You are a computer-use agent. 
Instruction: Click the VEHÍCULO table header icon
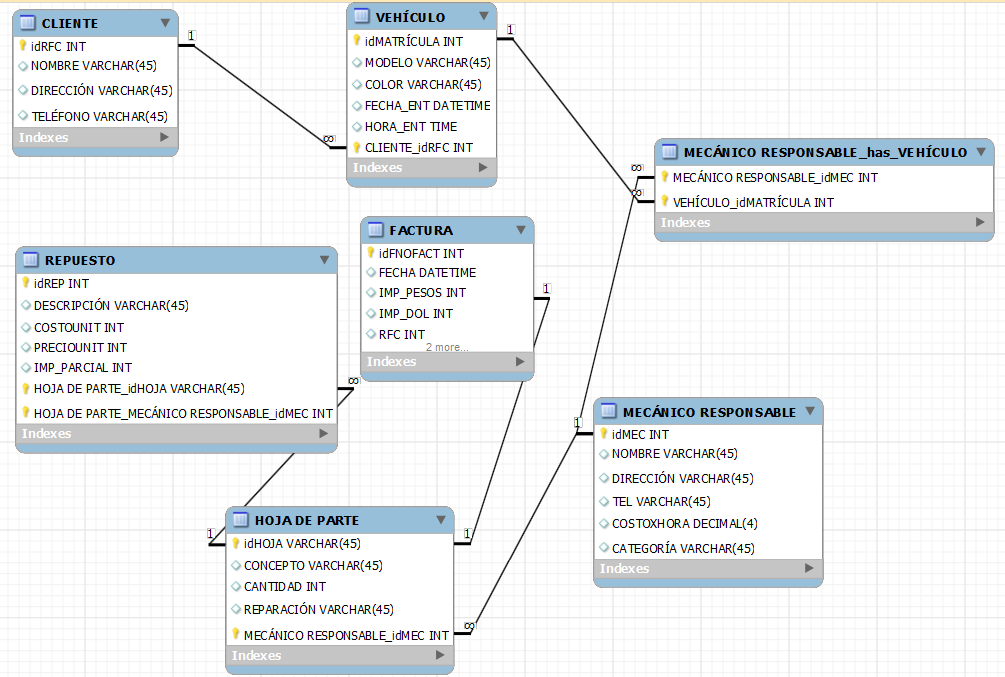pos(362,17)
